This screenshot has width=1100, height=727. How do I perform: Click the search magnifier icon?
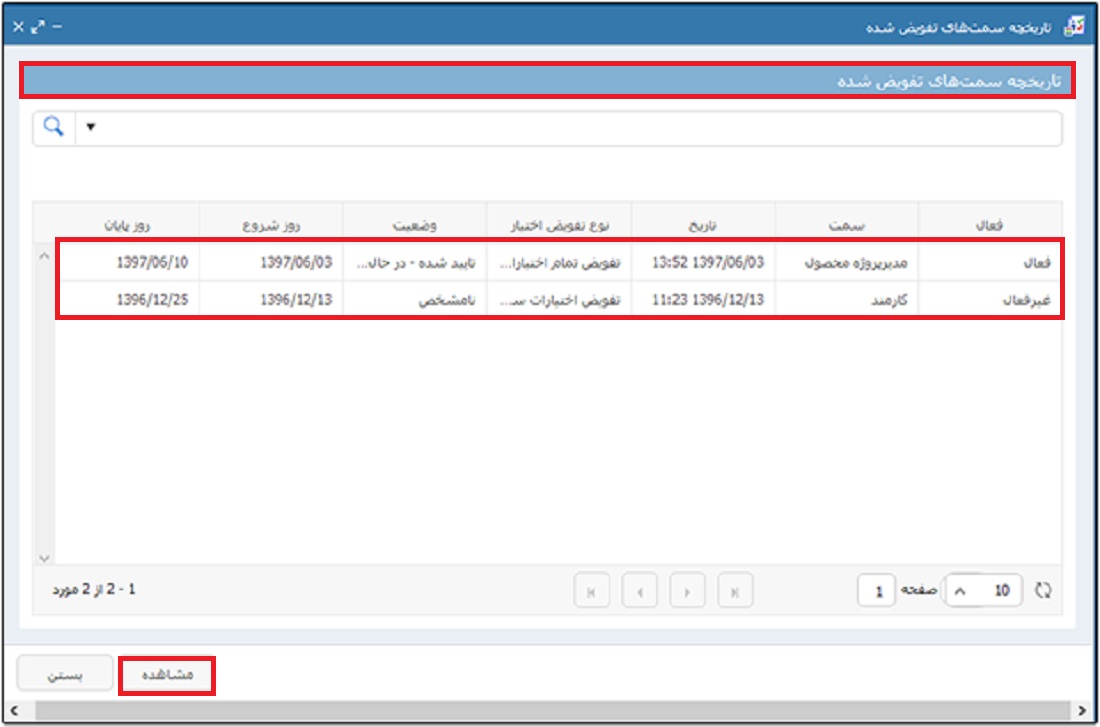pos(54,128)
